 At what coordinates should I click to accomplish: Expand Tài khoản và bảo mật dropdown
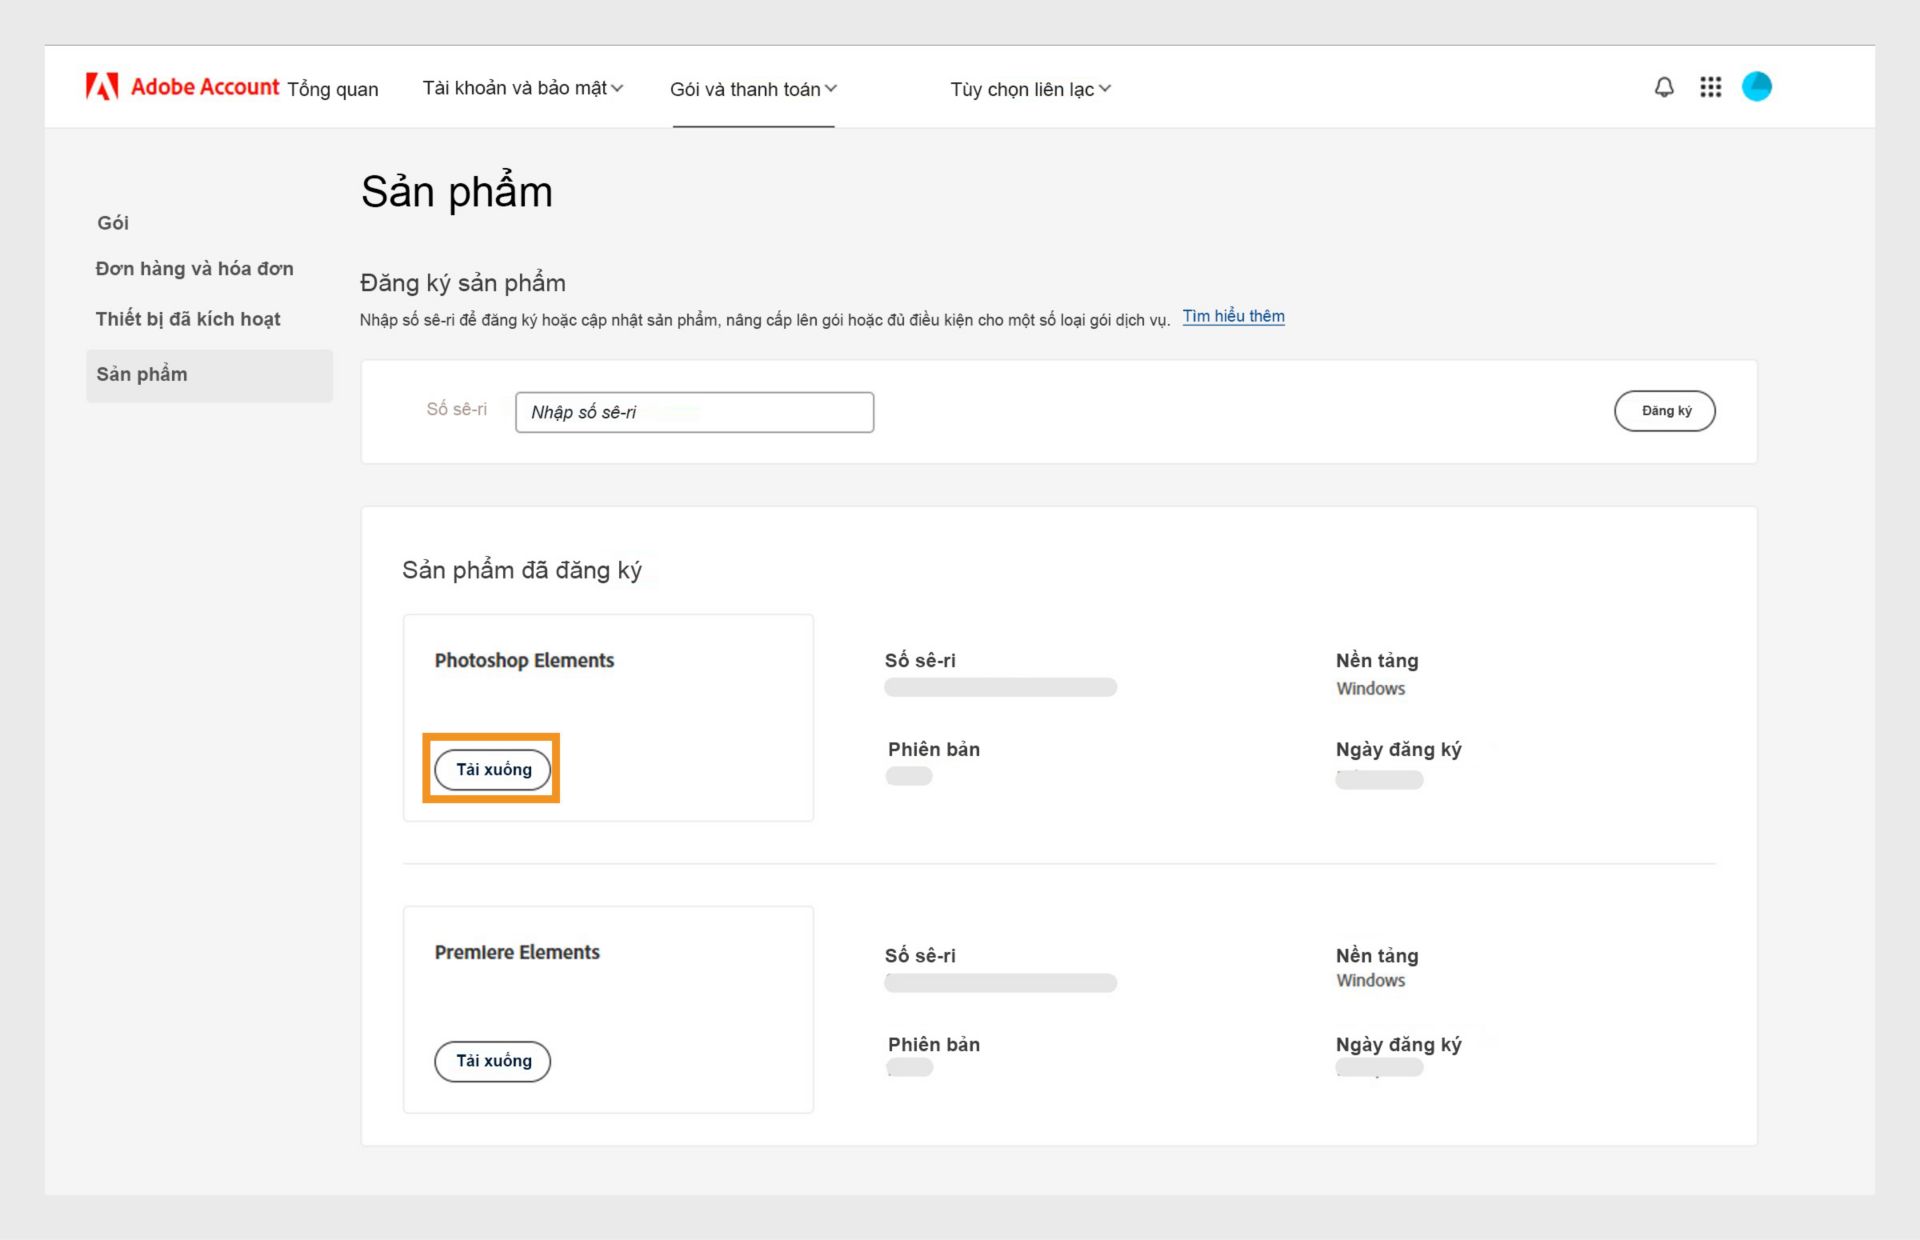522,89
